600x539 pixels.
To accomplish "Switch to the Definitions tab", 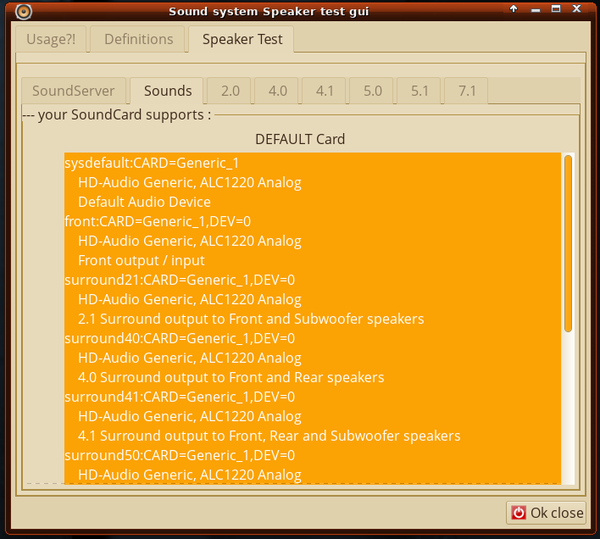I will 139,40.
